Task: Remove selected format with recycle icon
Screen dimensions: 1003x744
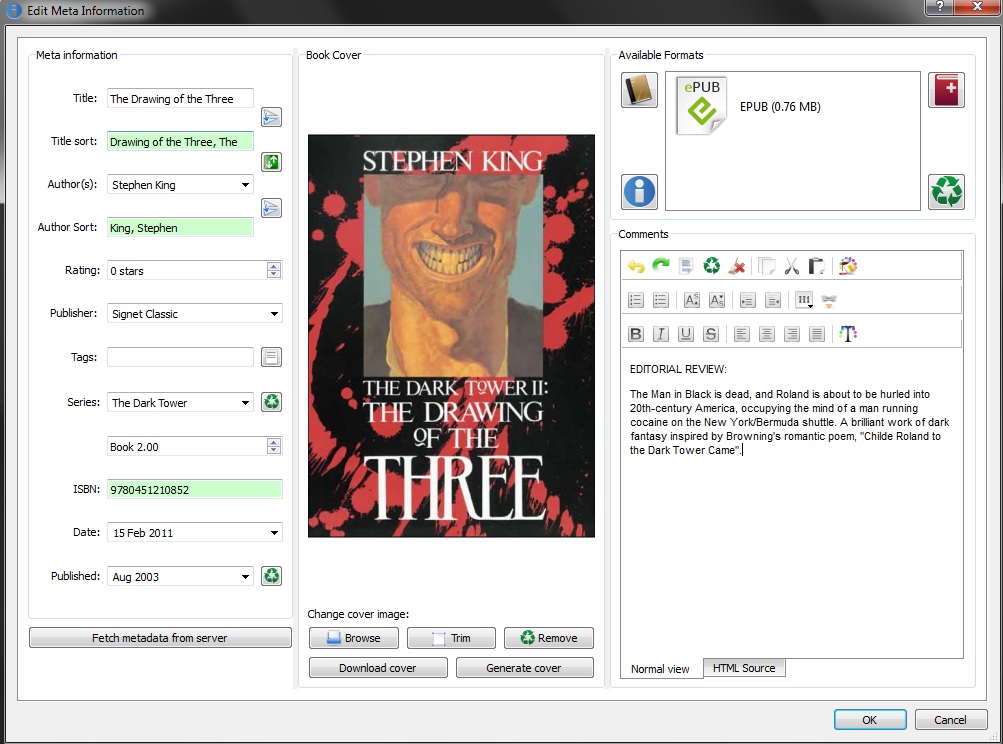Action: (x=946, y=191)
